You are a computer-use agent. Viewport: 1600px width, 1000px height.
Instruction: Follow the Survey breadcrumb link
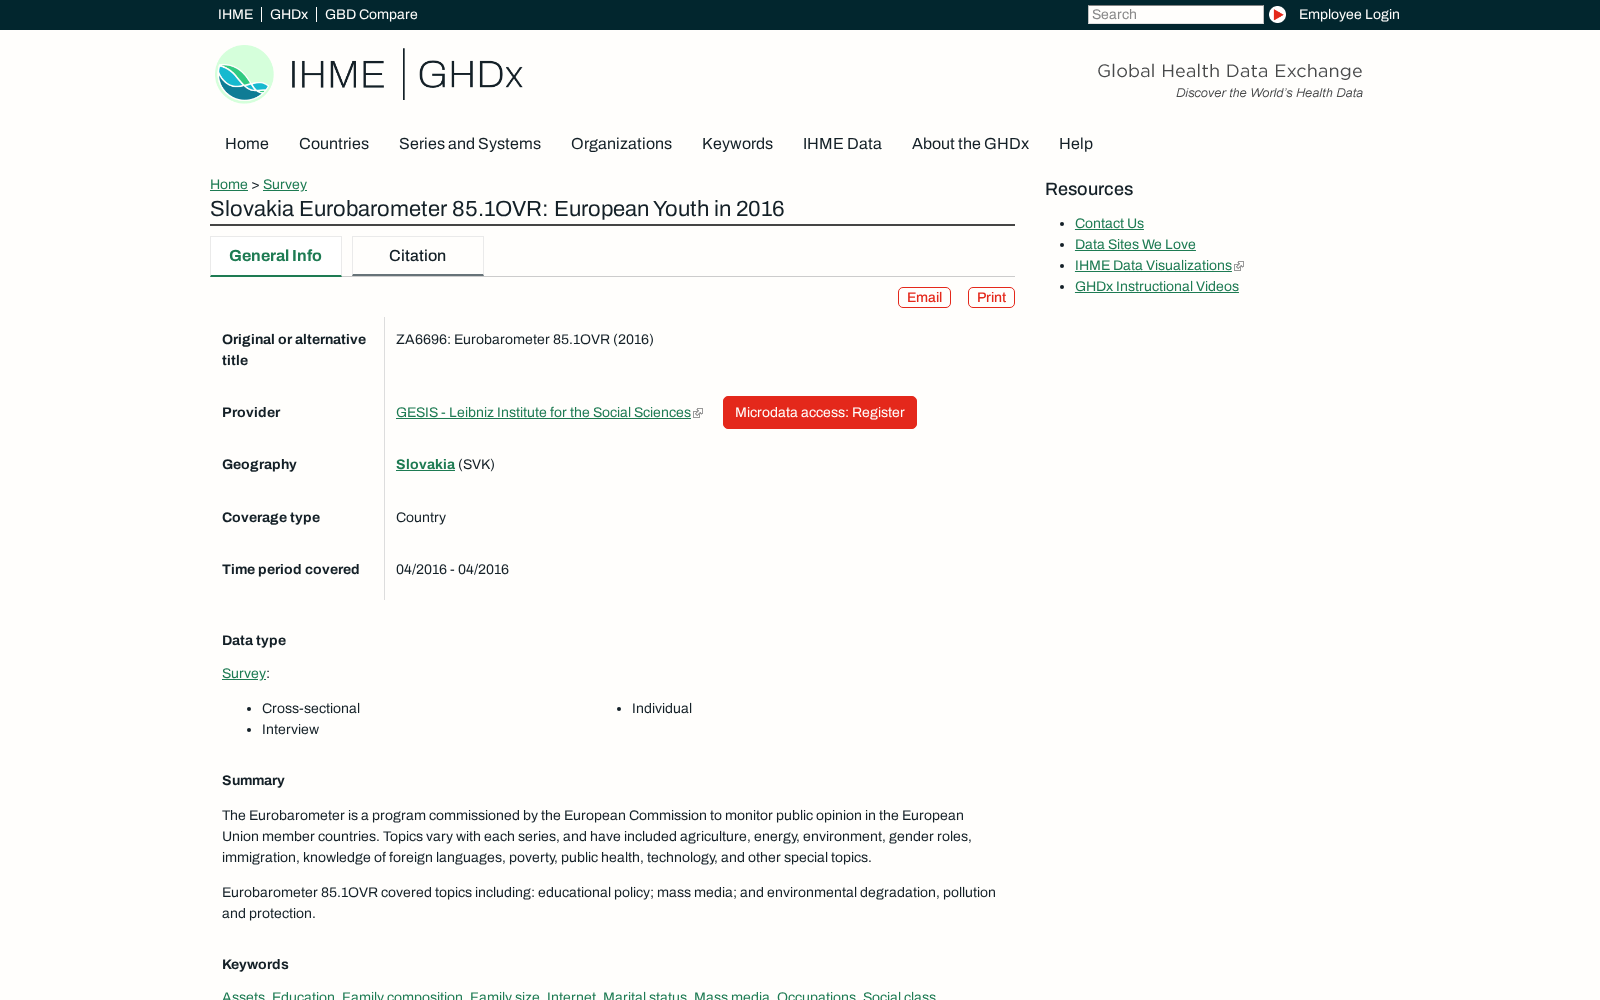click(285, 184)
